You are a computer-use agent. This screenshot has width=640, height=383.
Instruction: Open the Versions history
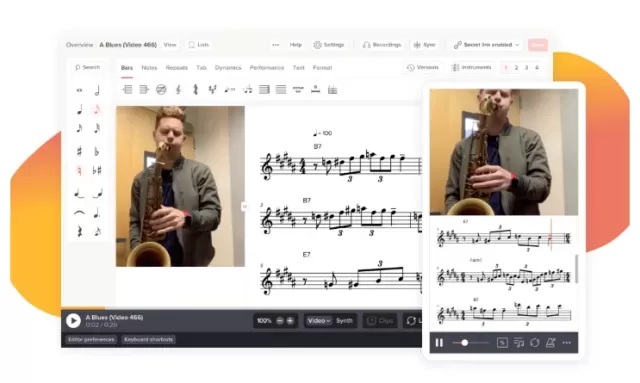[423, 67]
